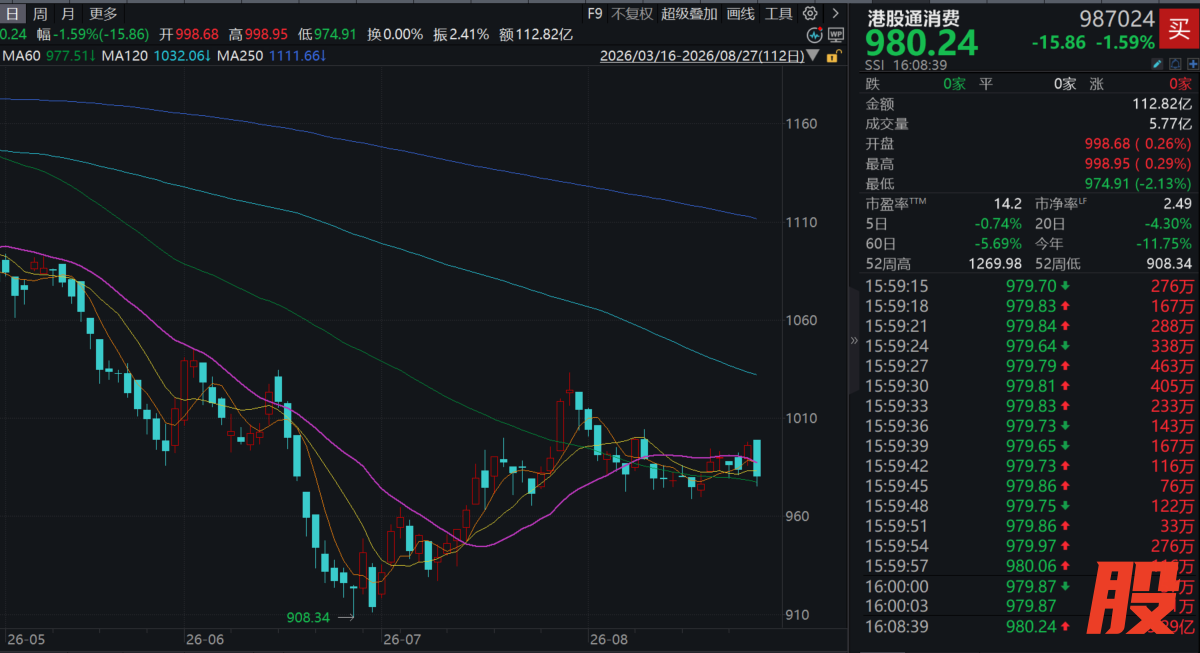This screenshot has height=653, width=1200.
Task: Open the 更多 more periods menu
Action: point(103,14)
